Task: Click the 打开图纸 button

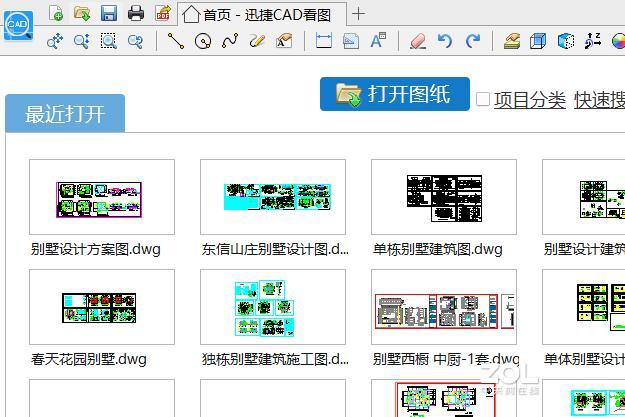Action: [395, 94]
